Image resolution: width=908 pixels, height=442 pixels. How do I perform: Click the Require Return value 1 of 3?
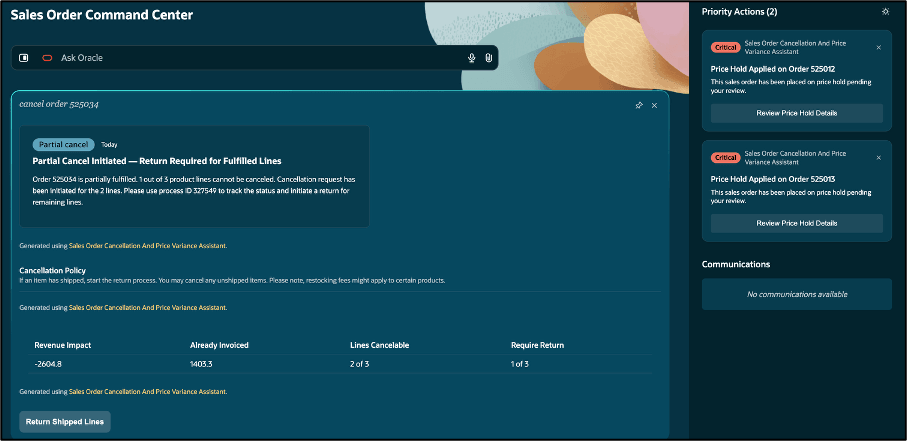519,364
